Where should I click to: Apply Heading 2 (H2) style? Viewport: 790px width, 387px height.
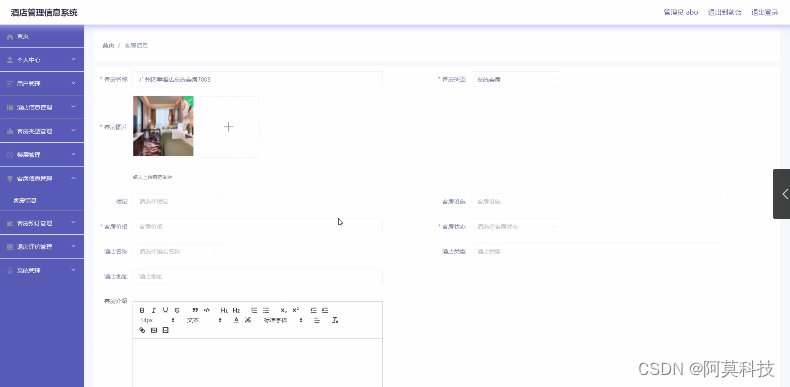(236, 310)
